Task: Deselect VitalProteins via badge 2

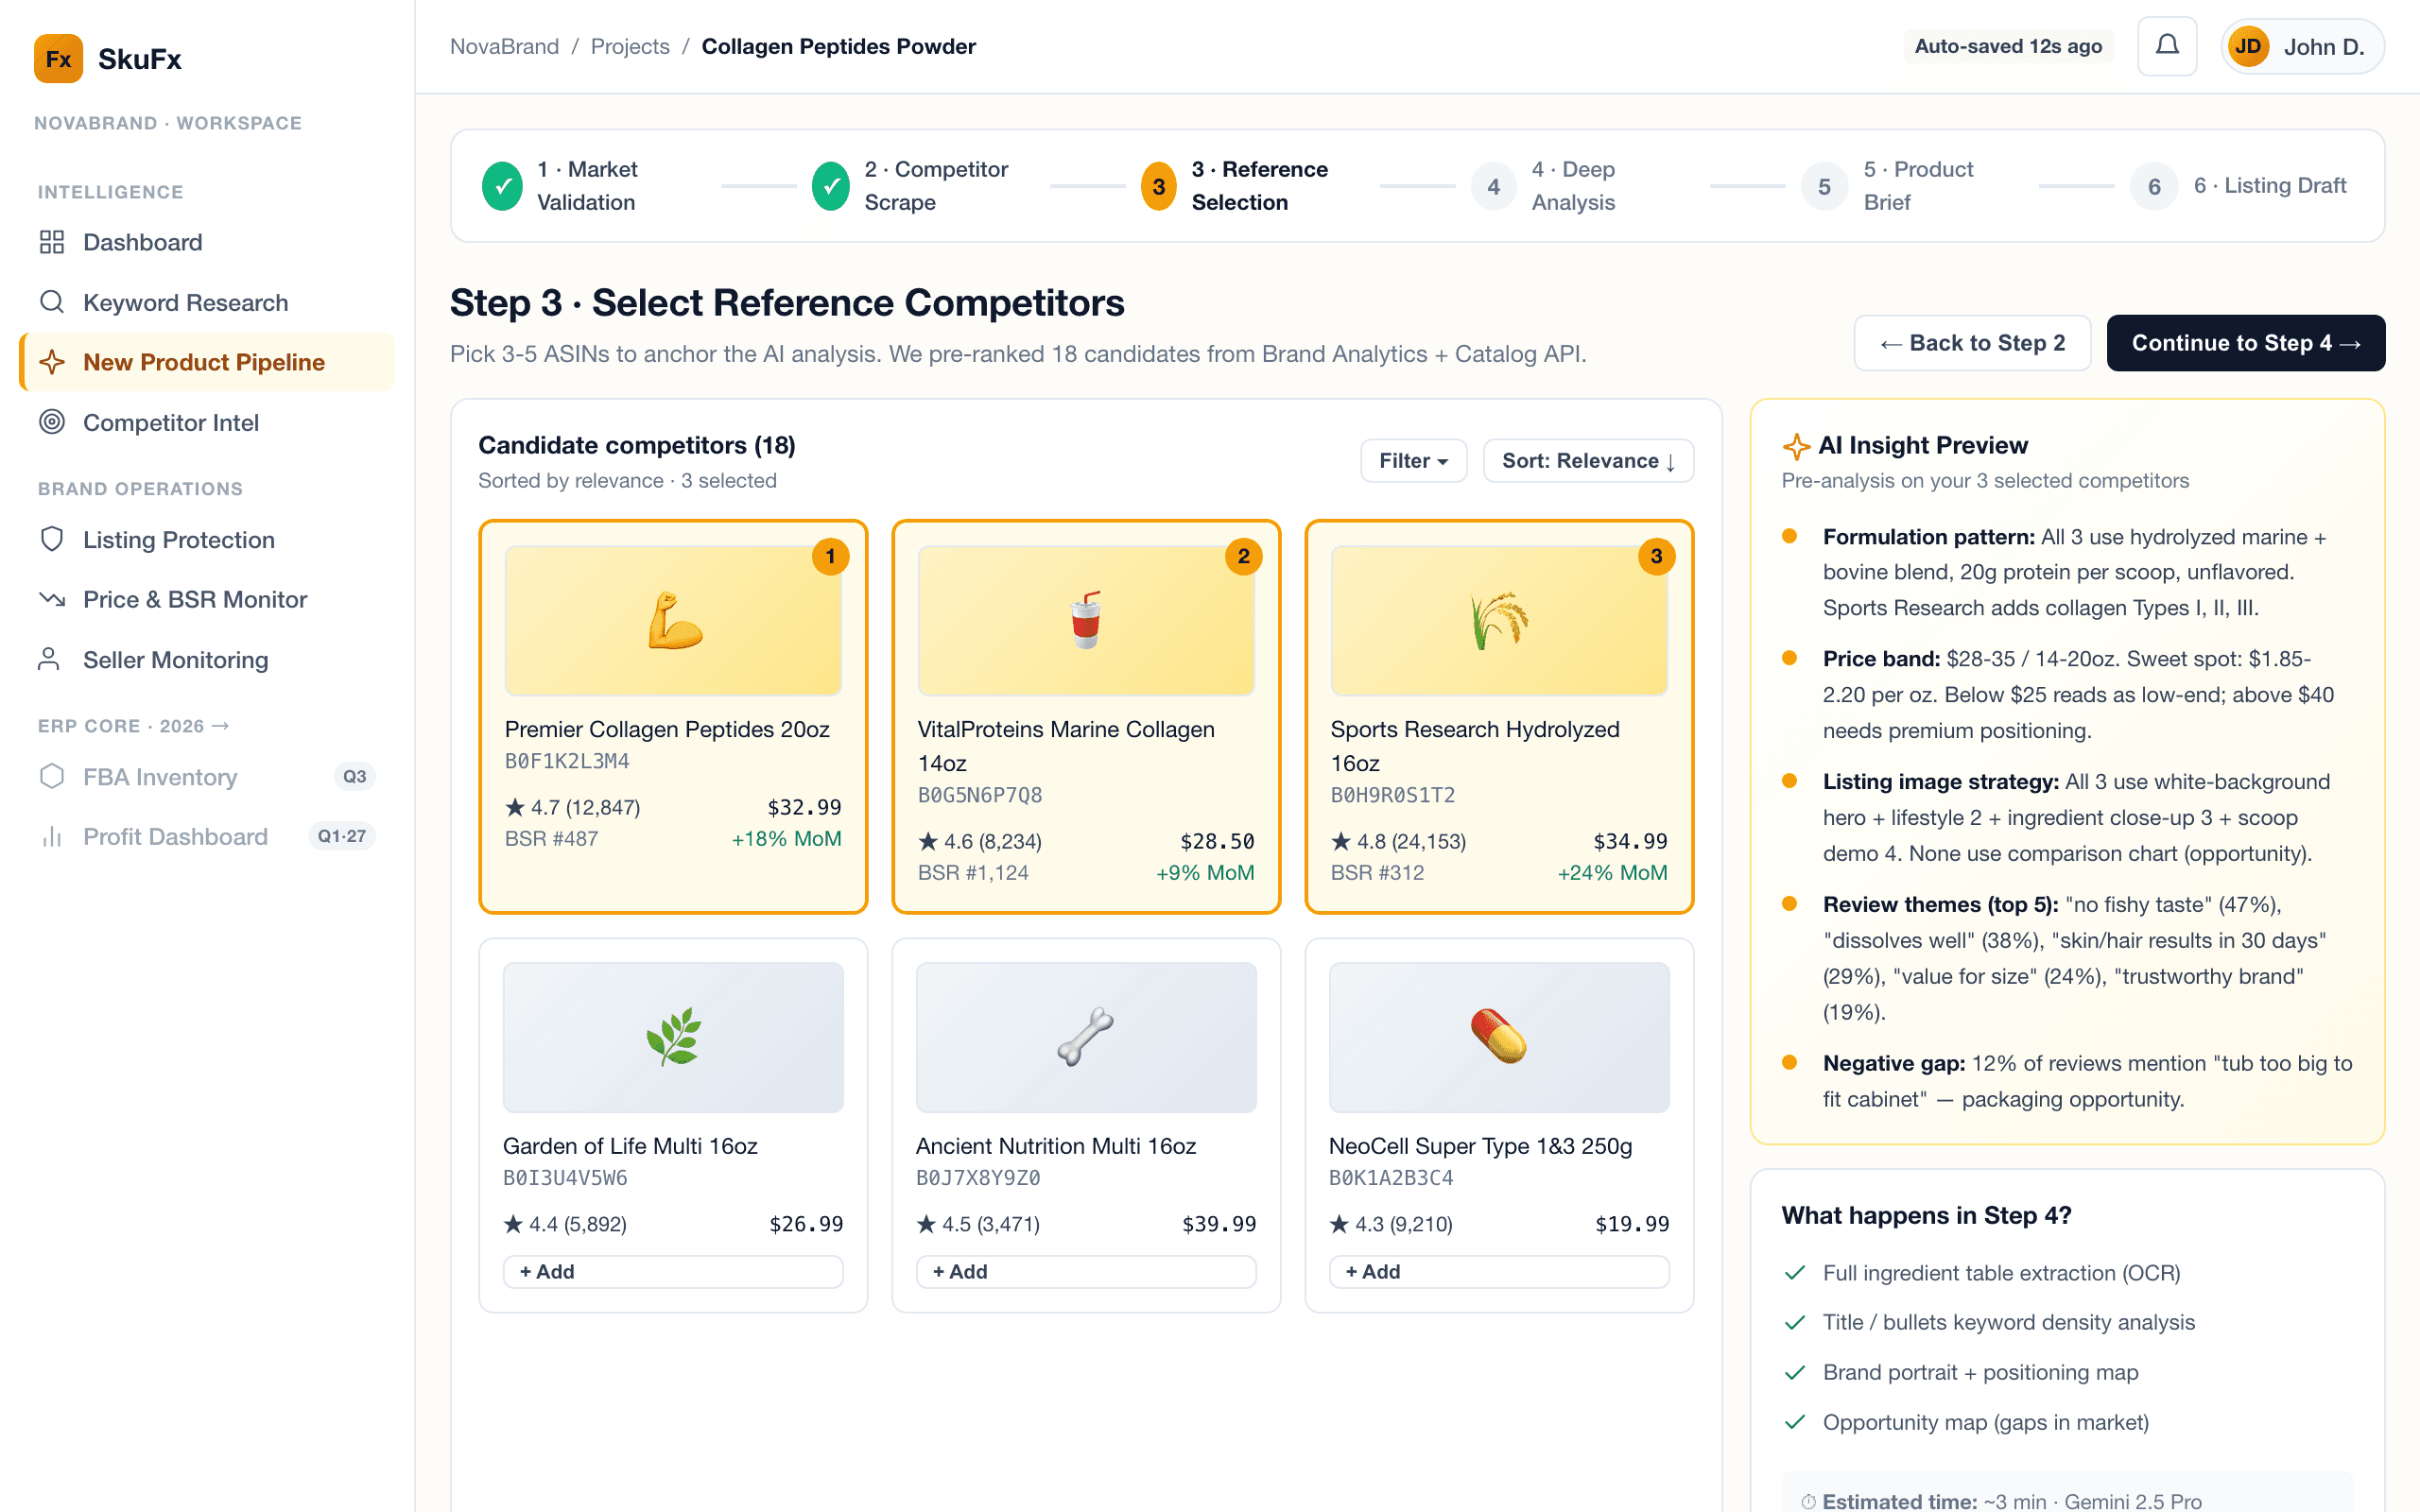Action: [1243, 556]
